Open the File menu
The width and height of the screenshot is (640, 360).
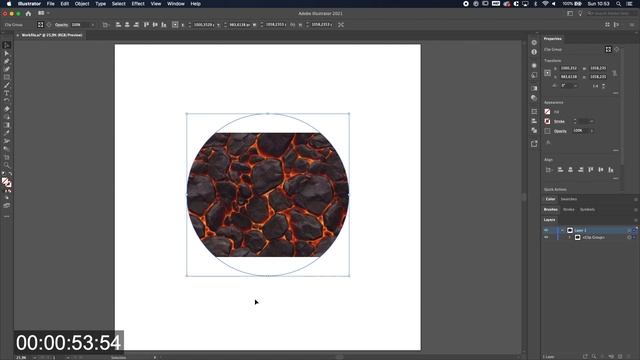[x=51, y=4]
